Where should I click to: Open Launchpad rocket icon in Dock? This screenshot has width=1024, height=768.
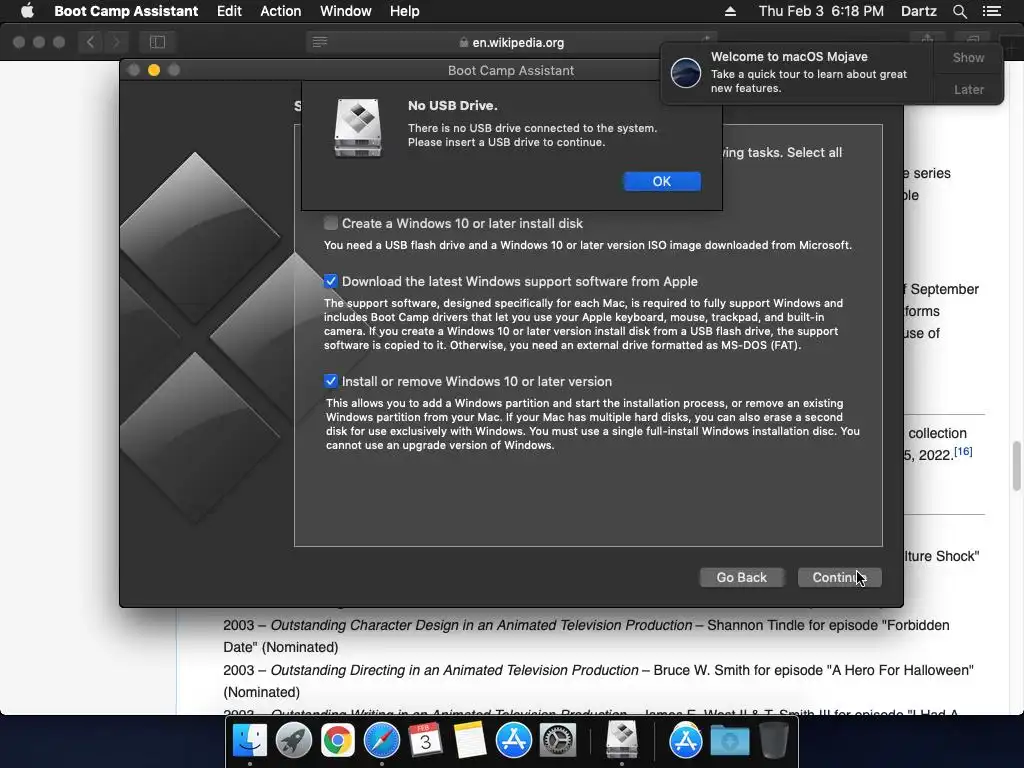(293, 741)
